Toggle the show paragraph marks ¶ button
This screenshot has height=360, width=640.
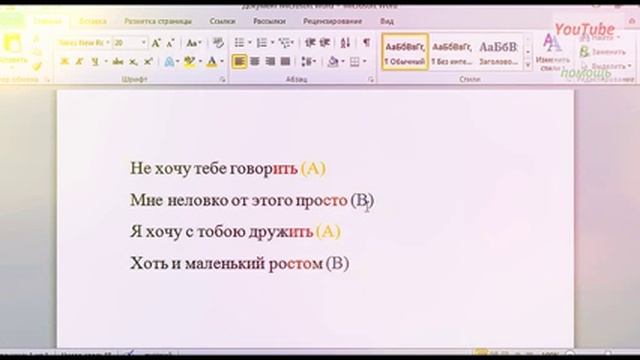click(367, 42)
